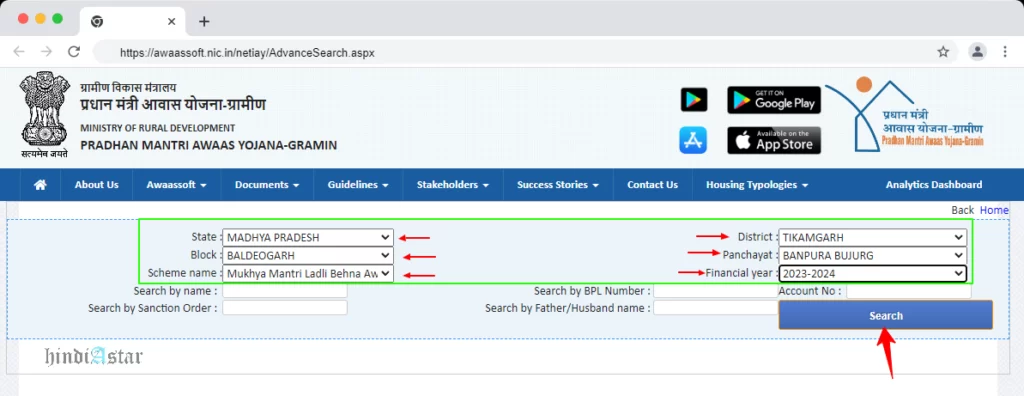Click the PMAY-Gramin house logo
This screenshot has height=396, width=1024.
click(x=905, y=114)
